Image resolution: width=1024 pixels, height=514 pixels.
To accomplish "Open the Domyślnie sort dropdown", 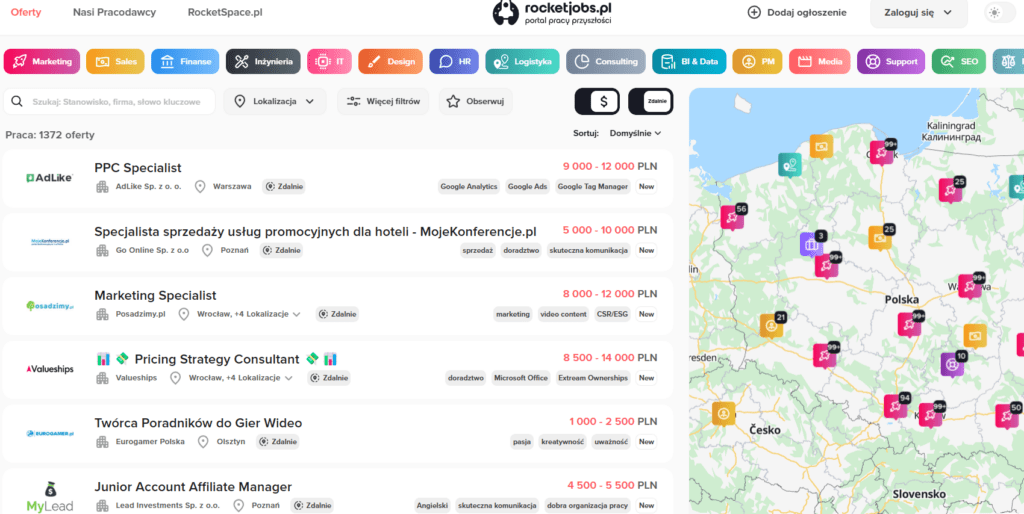I will [635, 133].
